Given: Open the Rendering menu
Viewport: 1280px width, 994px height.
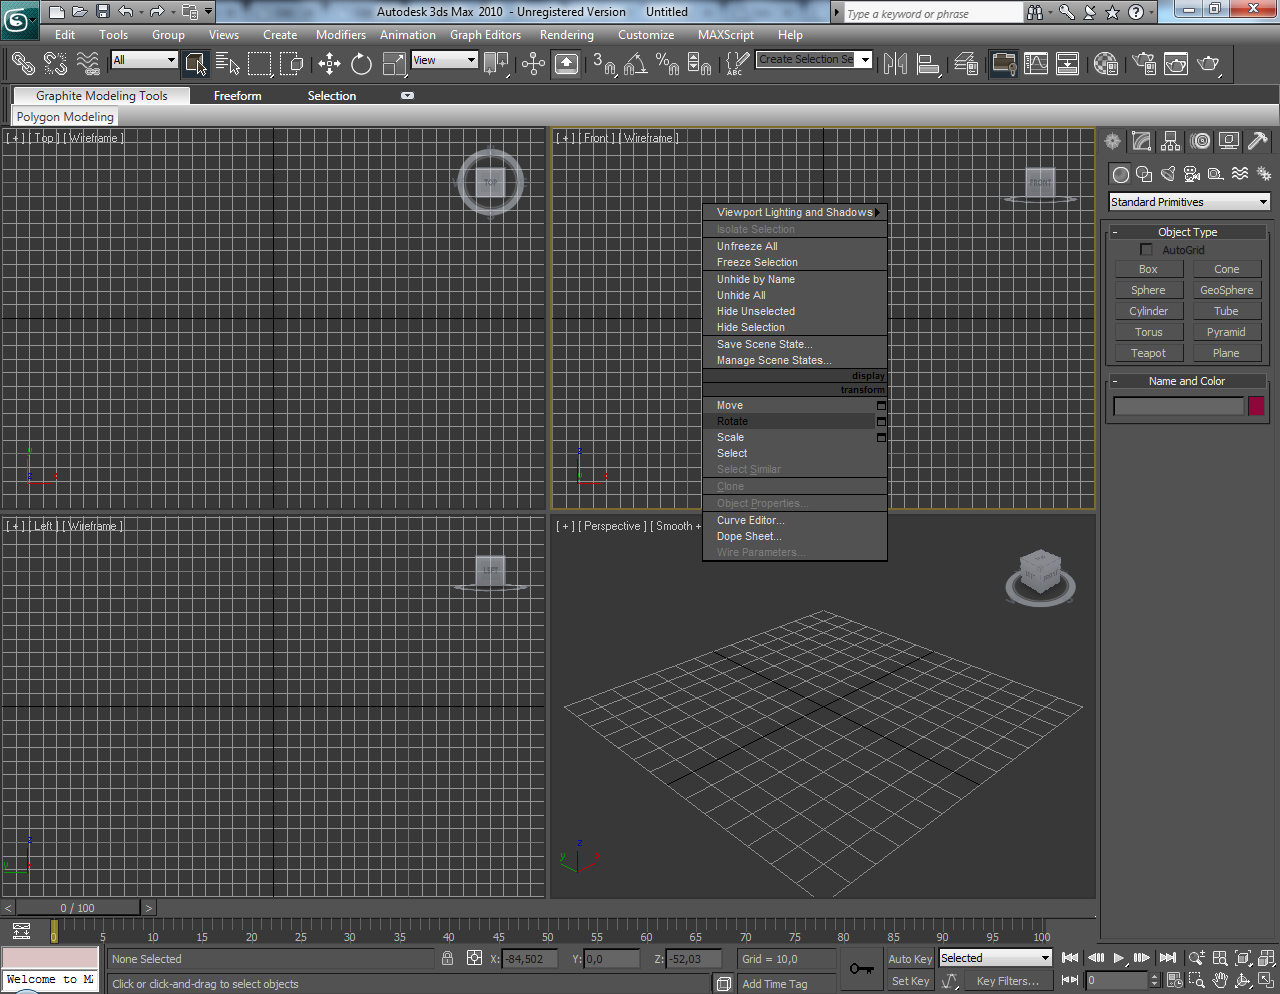Looking at the screenshot, I should pyautogui.click(x=567, y=35).
